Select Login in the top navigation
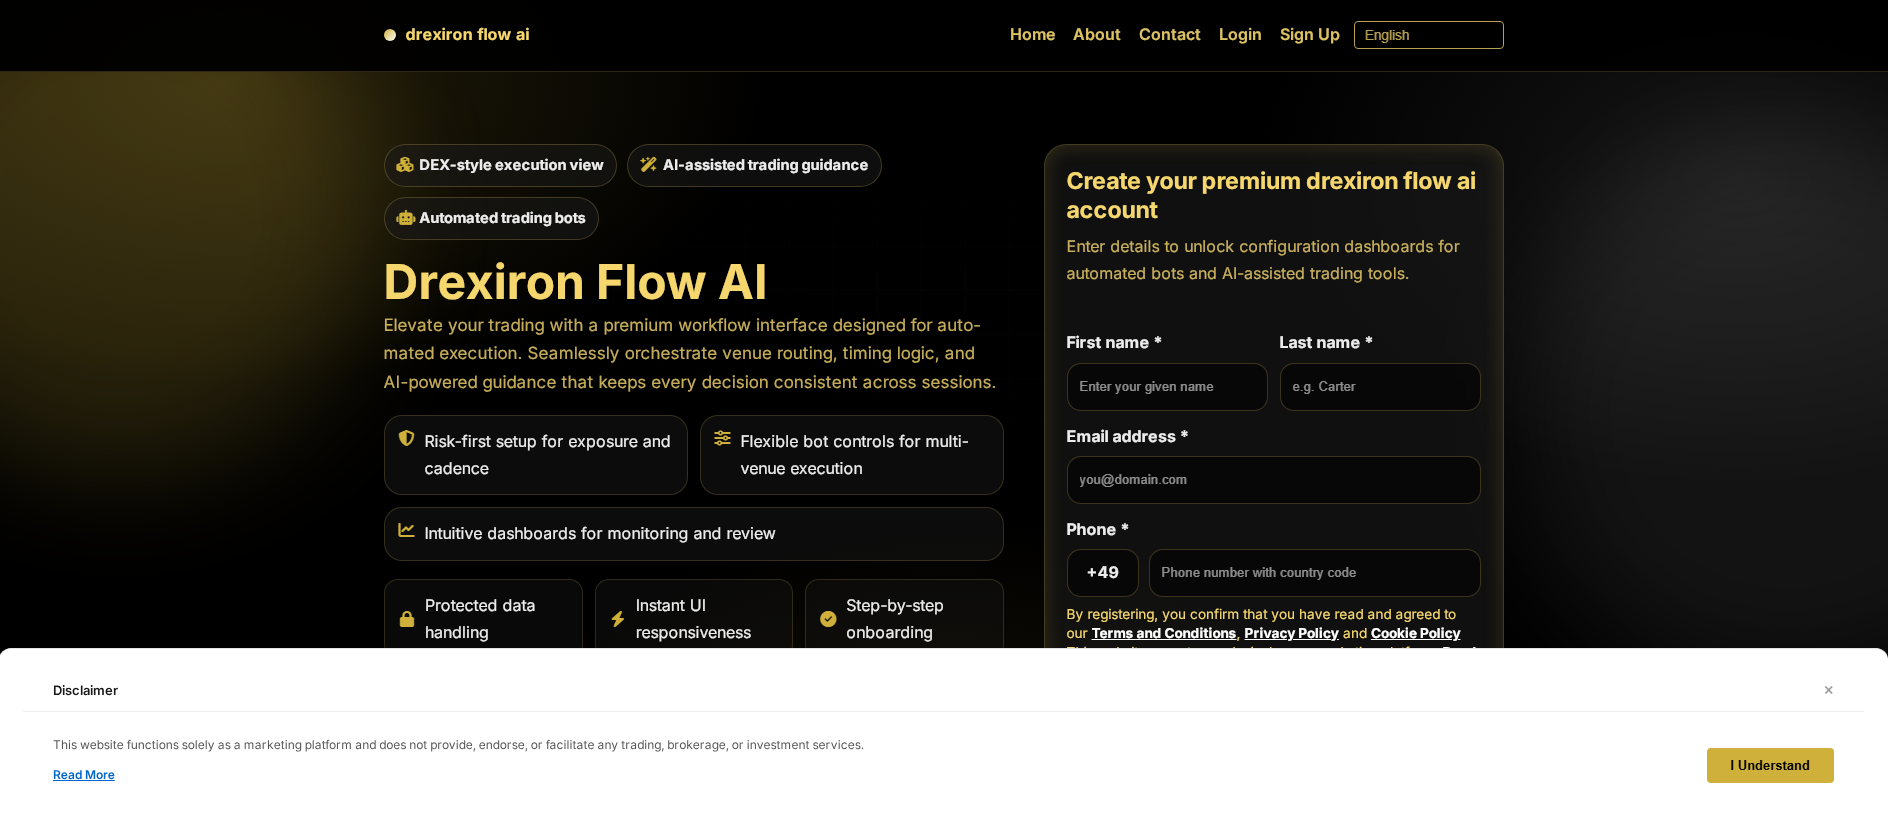This screenshot has height=818, width=1888. point(1240,35)
